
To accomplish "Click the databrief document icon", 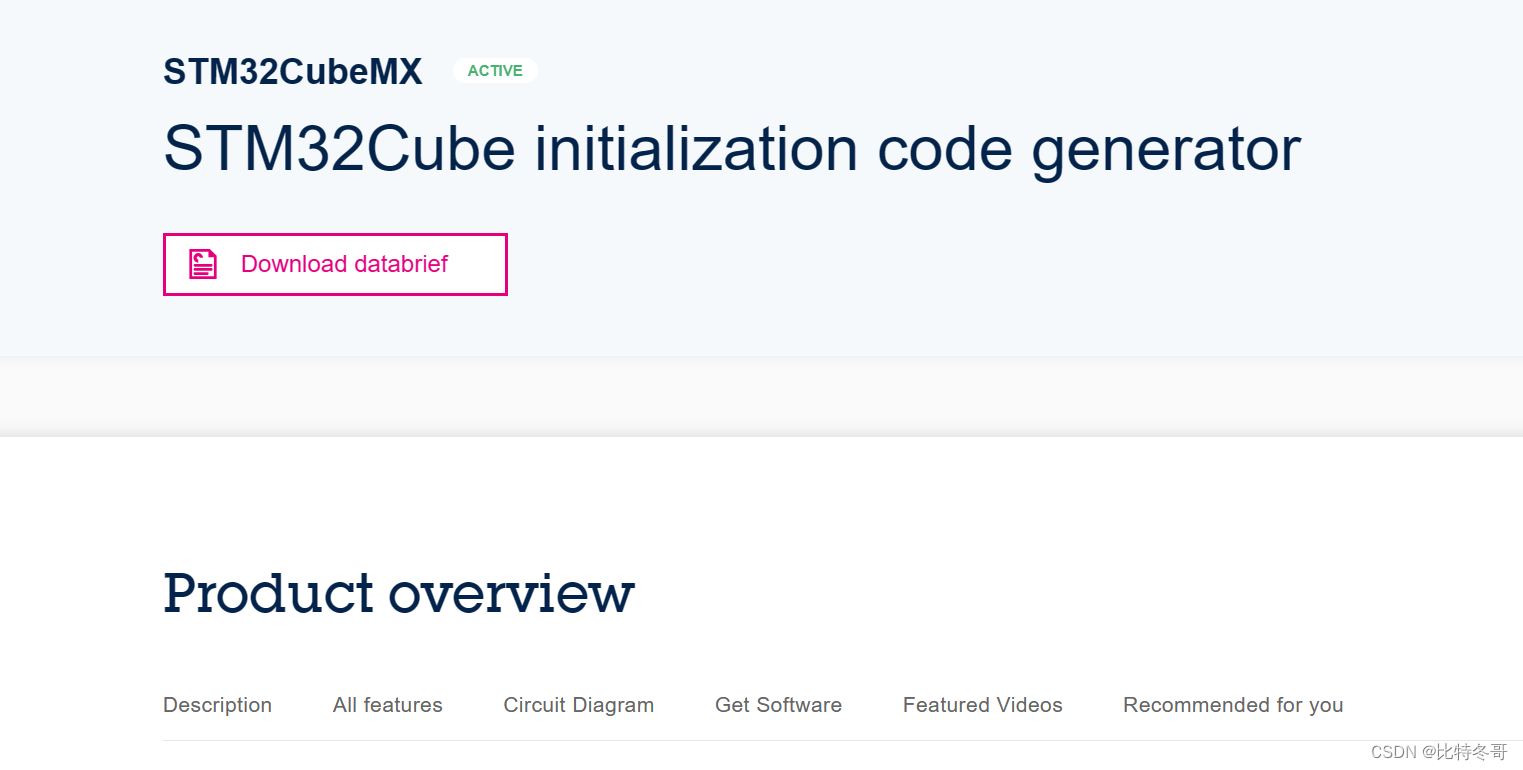I will pyautogui.click(x=203, y=264).
